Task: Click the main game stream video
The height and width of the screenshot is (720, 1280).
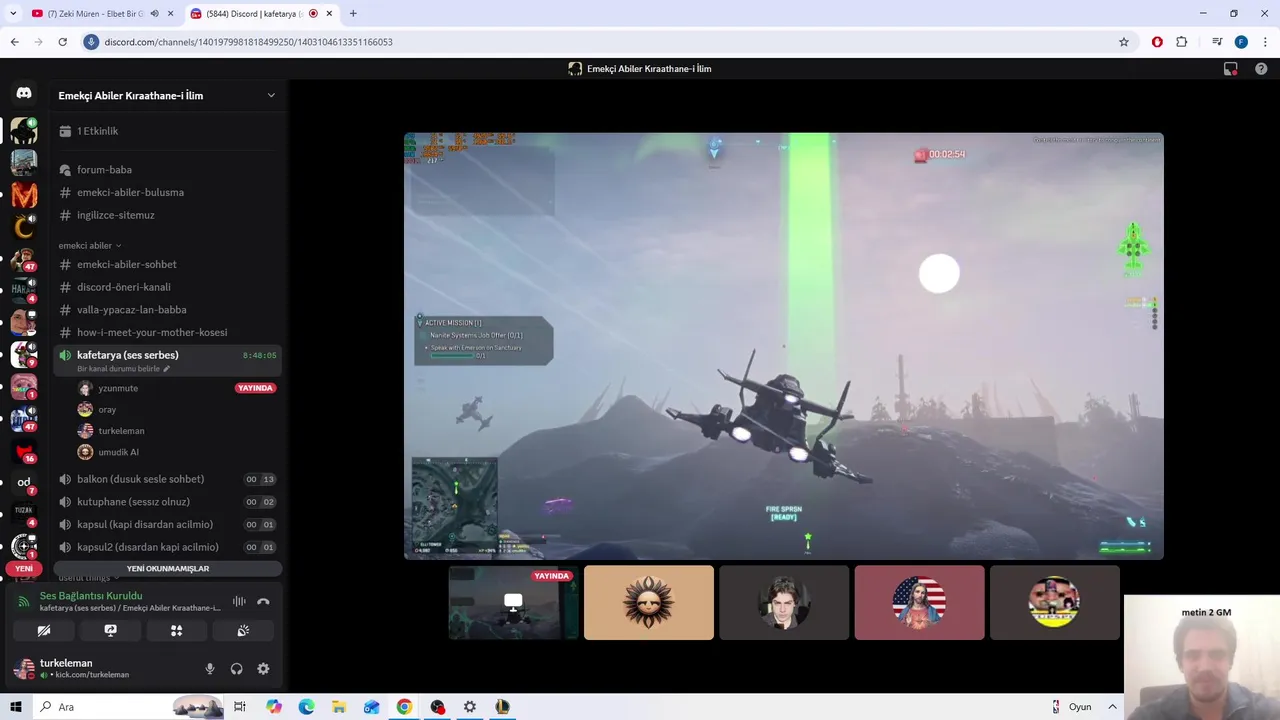Action: [x=784, y=346]
